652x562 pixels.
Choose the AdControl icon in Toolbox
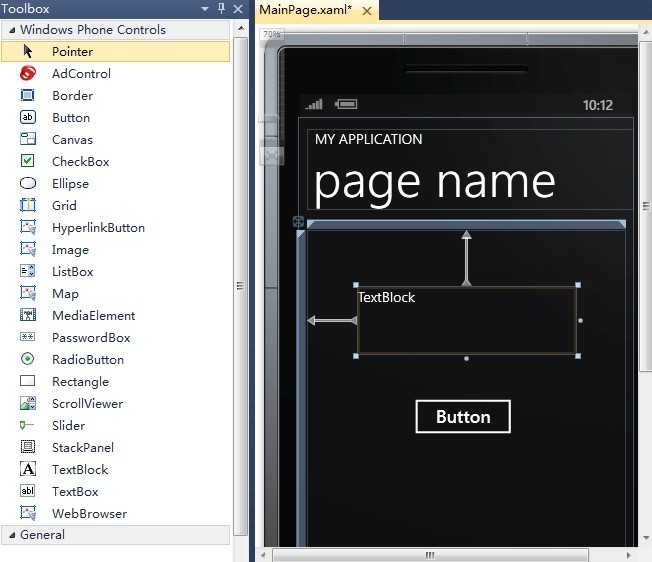pyautogui.click(x=27, y=74)
